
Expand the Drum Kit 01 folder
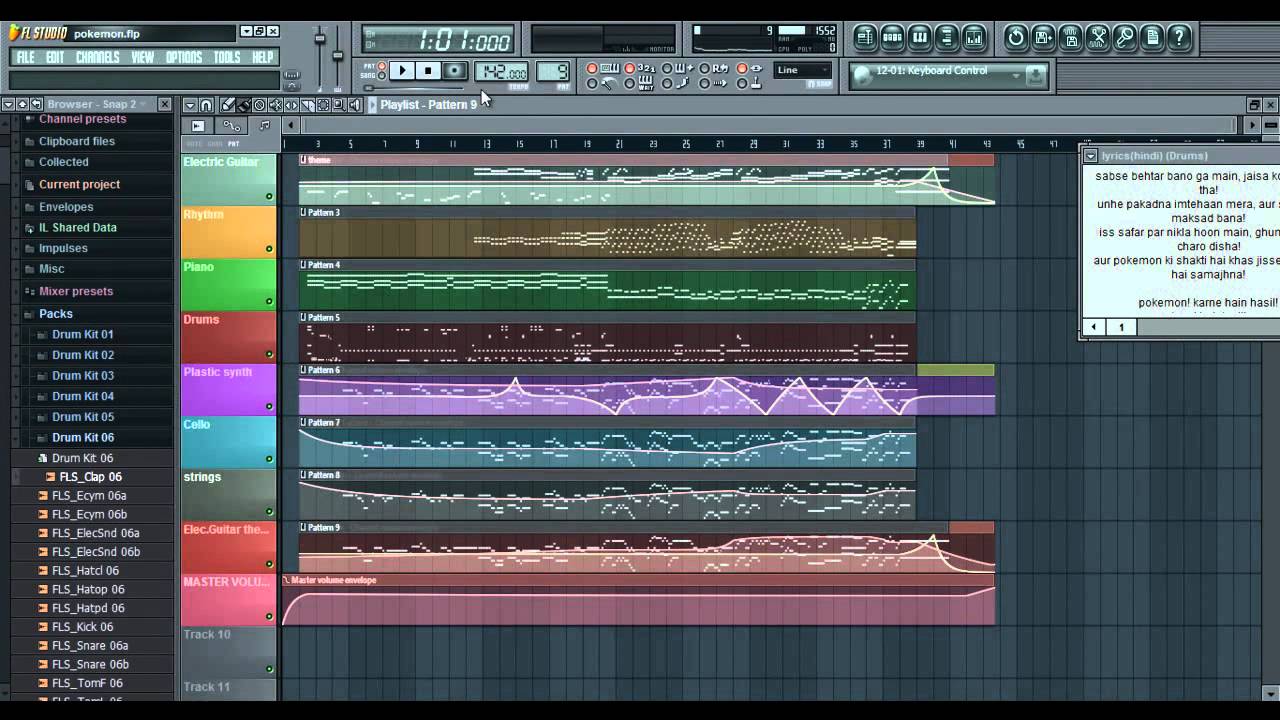83,334
